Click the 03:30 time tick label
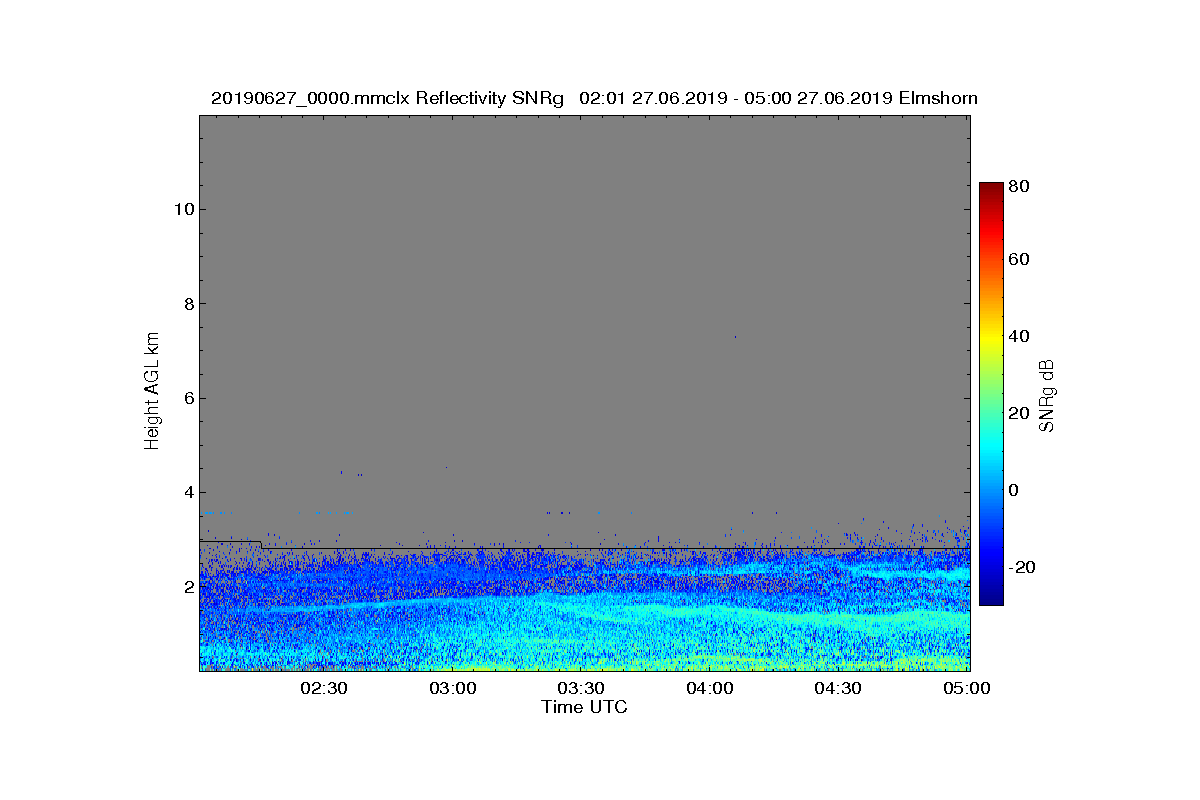Image resolution: width=1200 pixels, height=800 pixels. (x=581, y=688)
